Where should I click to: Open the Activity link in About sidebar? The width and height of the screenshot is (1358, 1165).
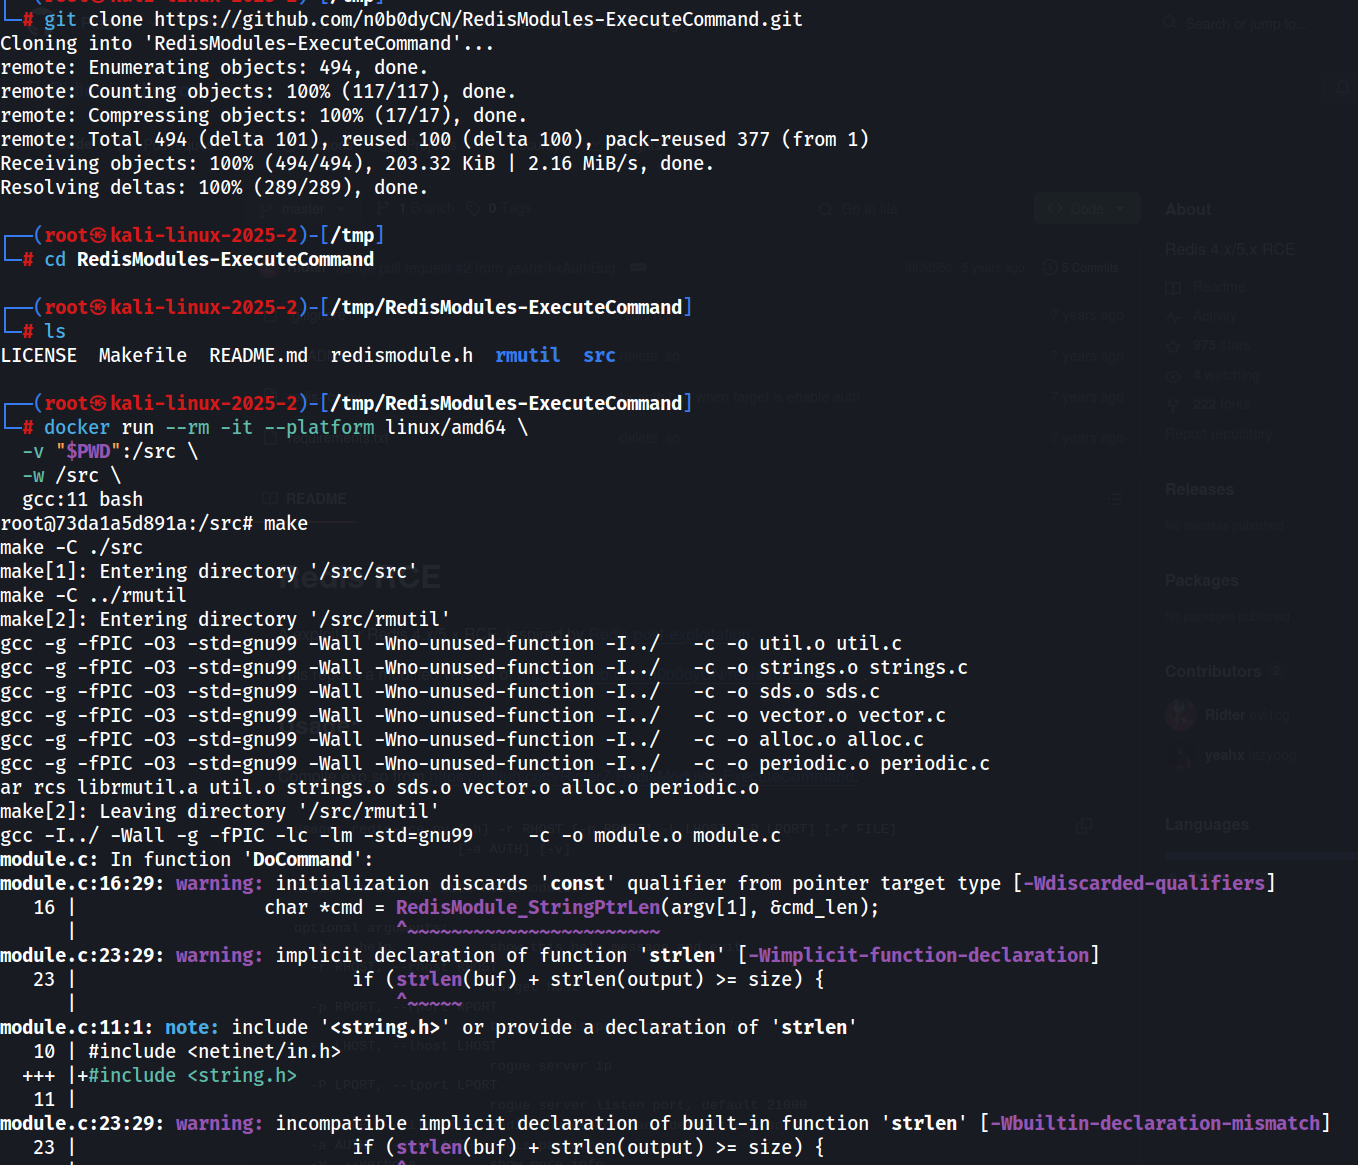tap(1202, 316)
